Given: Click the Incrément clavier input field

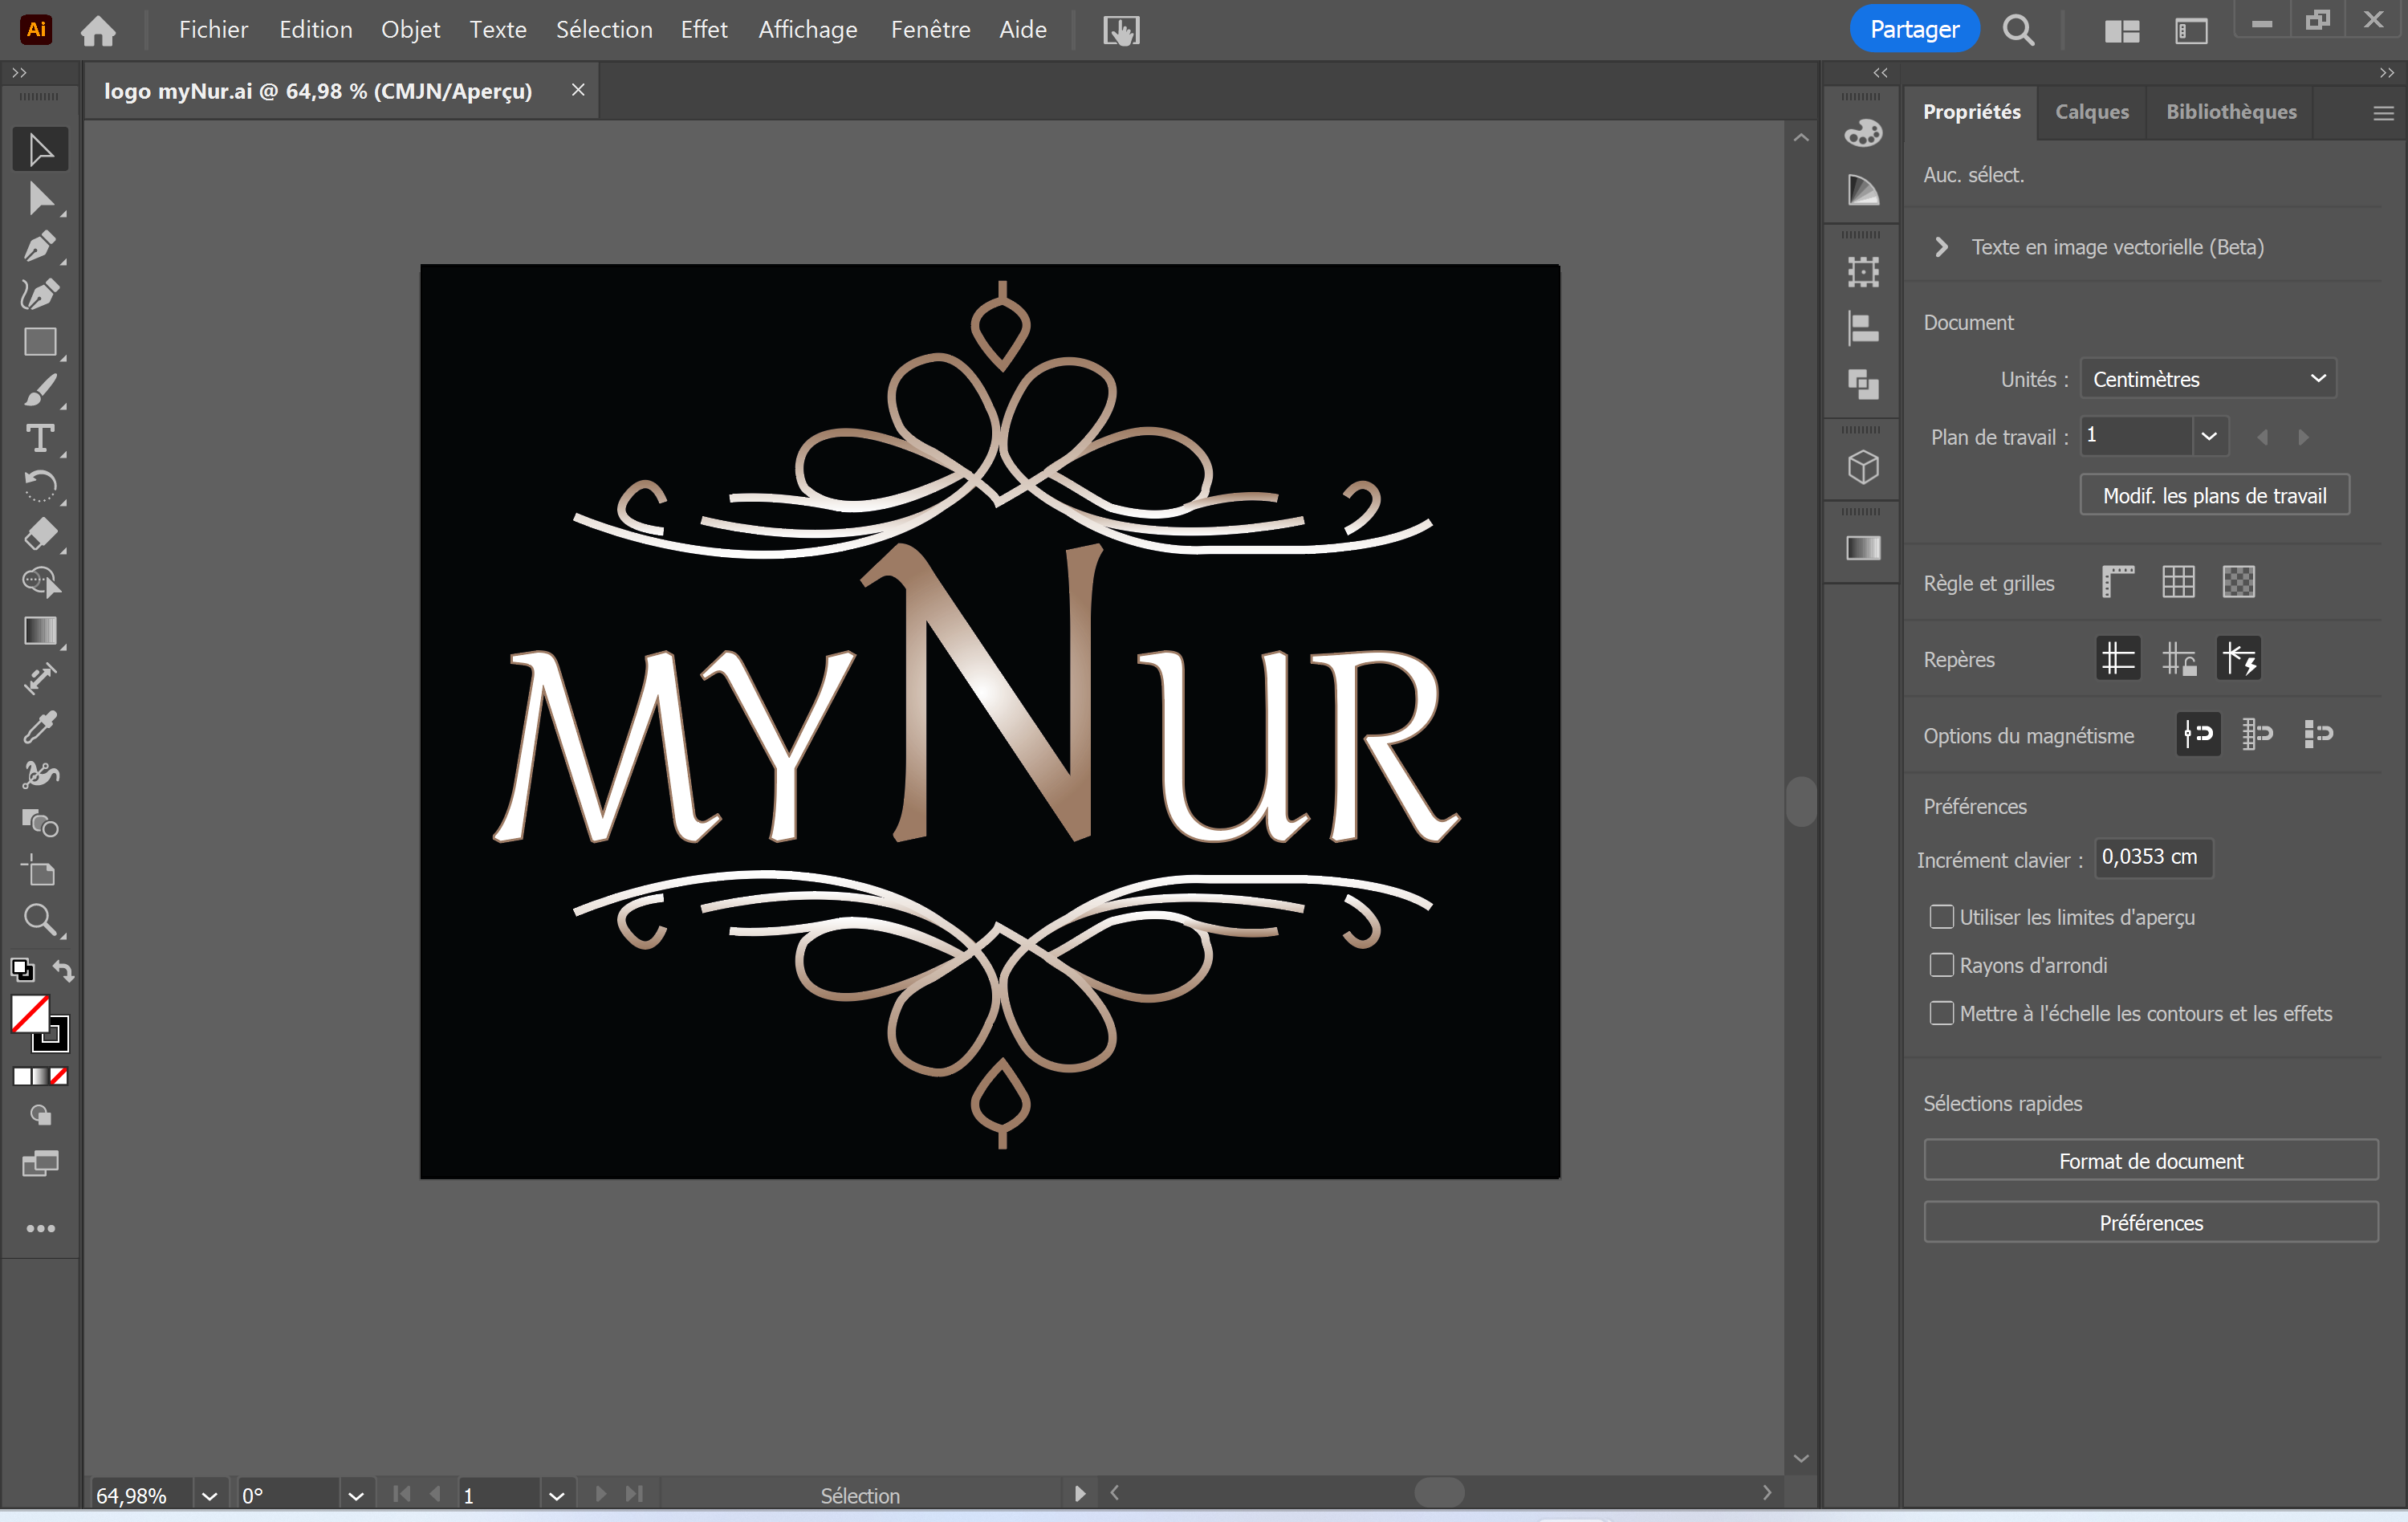Looking at the screenshot, I should pyautogui.click(x=2153, y=857).
